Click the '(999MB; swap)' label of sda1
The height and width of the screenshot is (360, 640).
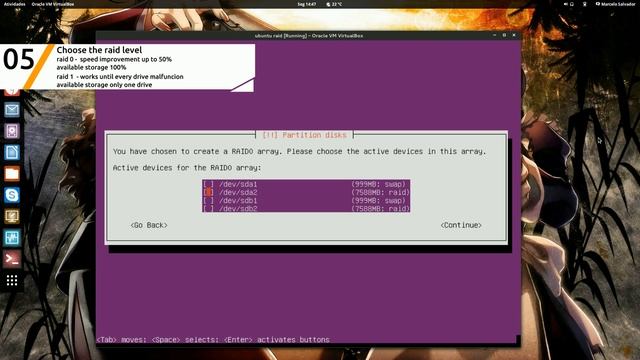[379, 184]
